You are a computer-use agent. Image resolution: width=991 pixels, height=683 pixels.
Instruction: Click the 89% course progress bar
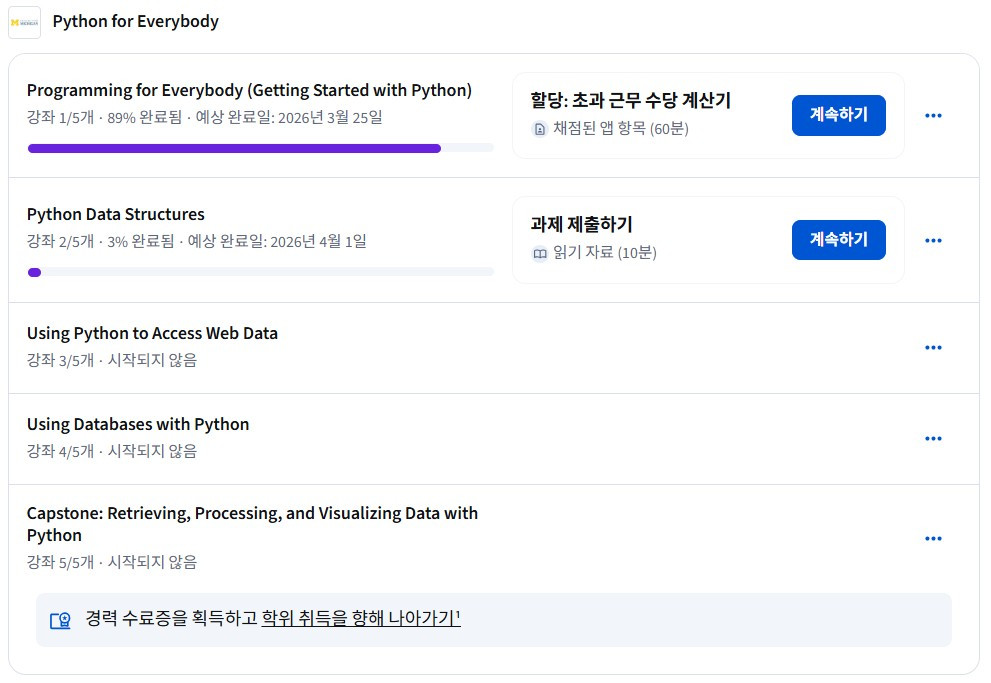tap(260, 148)
